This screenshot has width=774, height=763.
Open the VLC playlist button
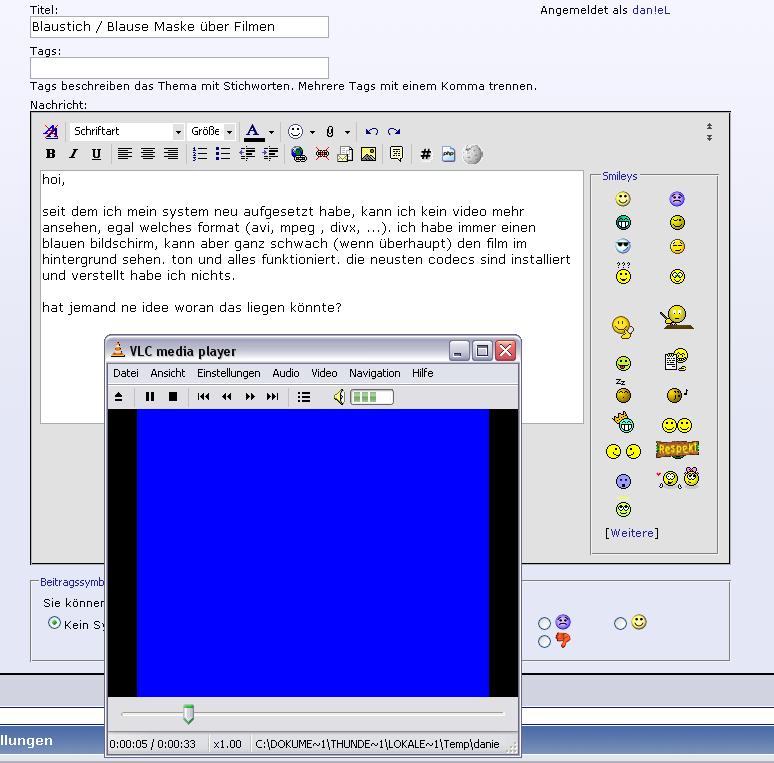[304, 397]
